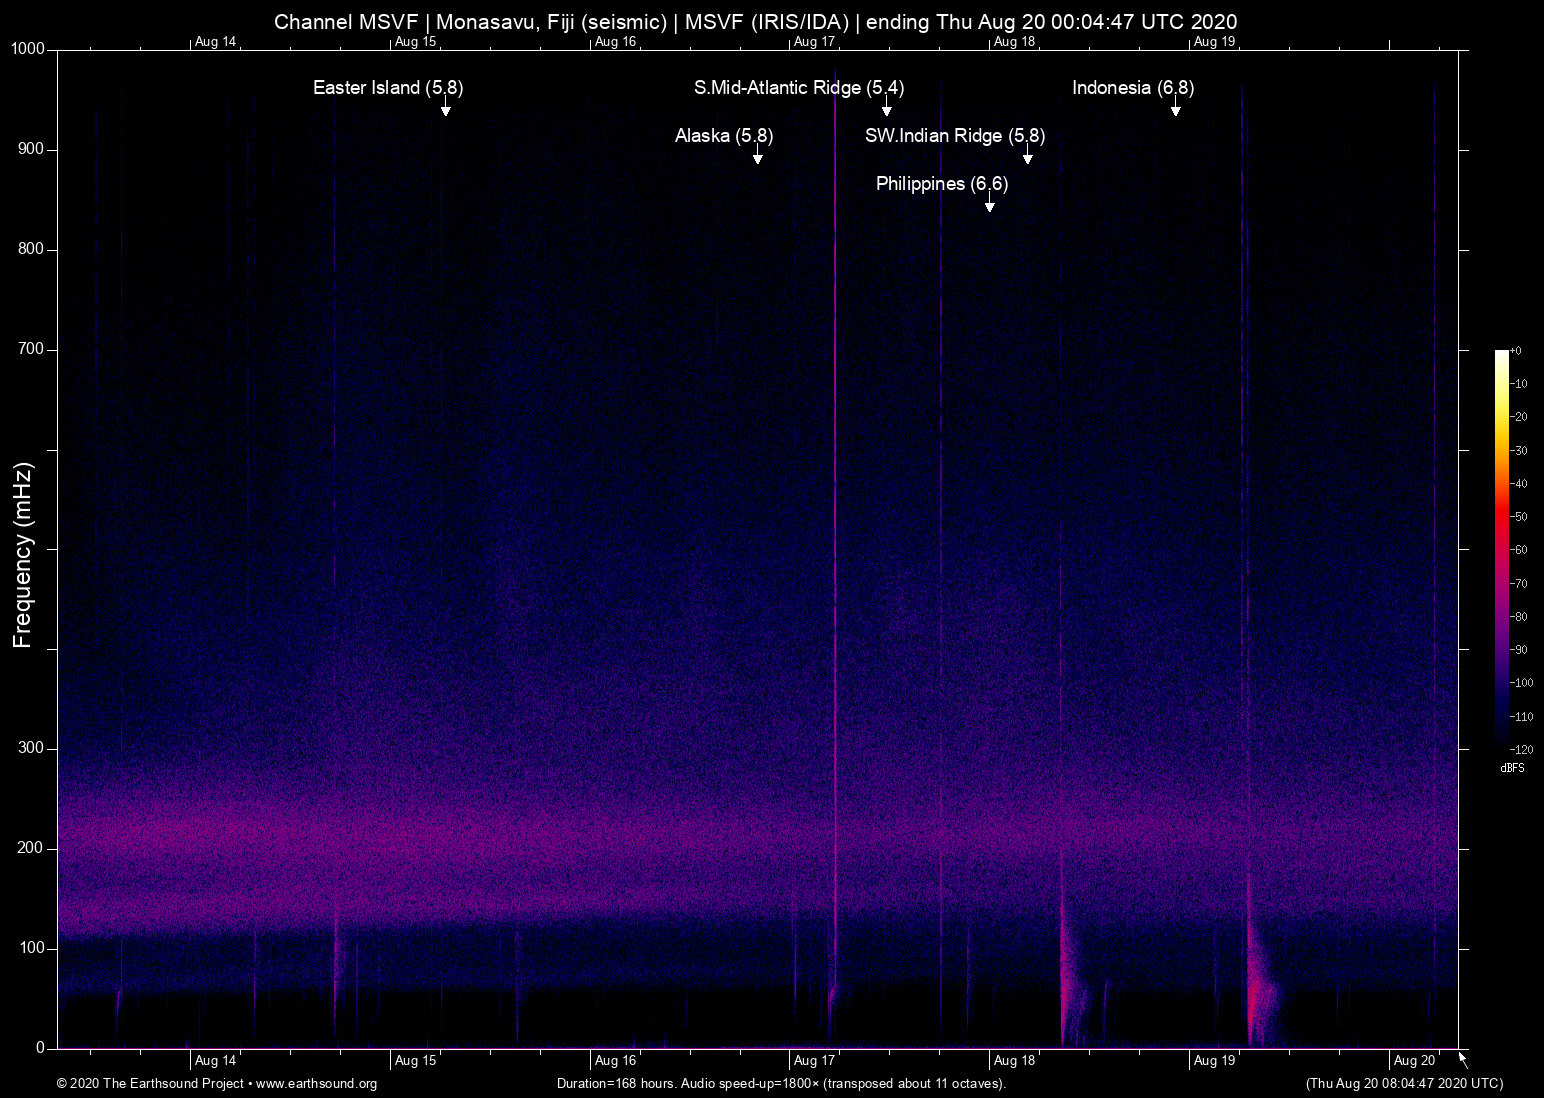Click Aug 16 on the top time axis
Screen dimensions: 1544x1098
(616, 42)
